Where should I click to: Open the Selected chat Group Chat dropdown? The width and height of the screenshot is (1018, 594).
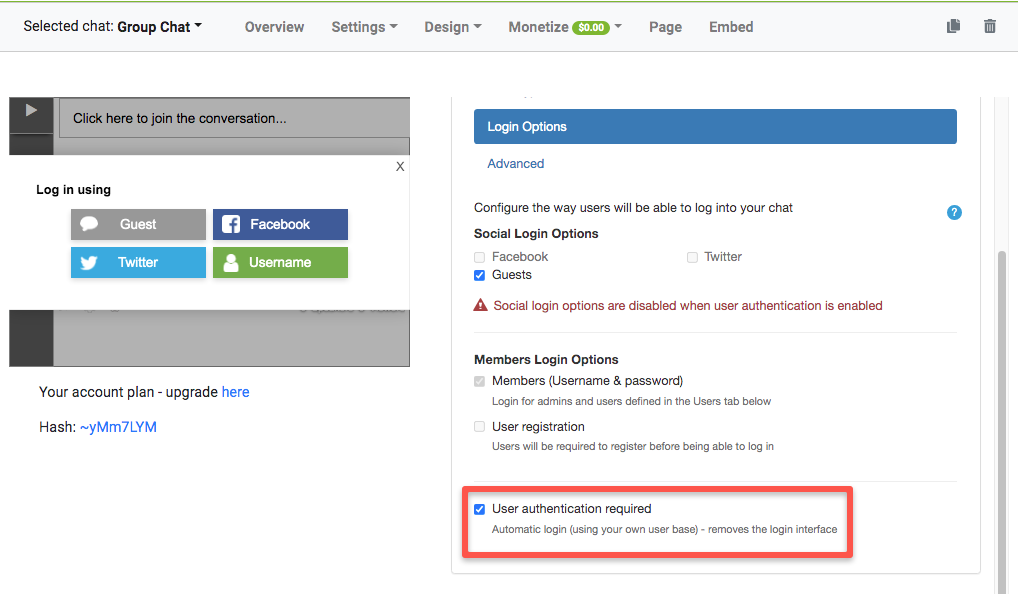(x=158, y=27)
